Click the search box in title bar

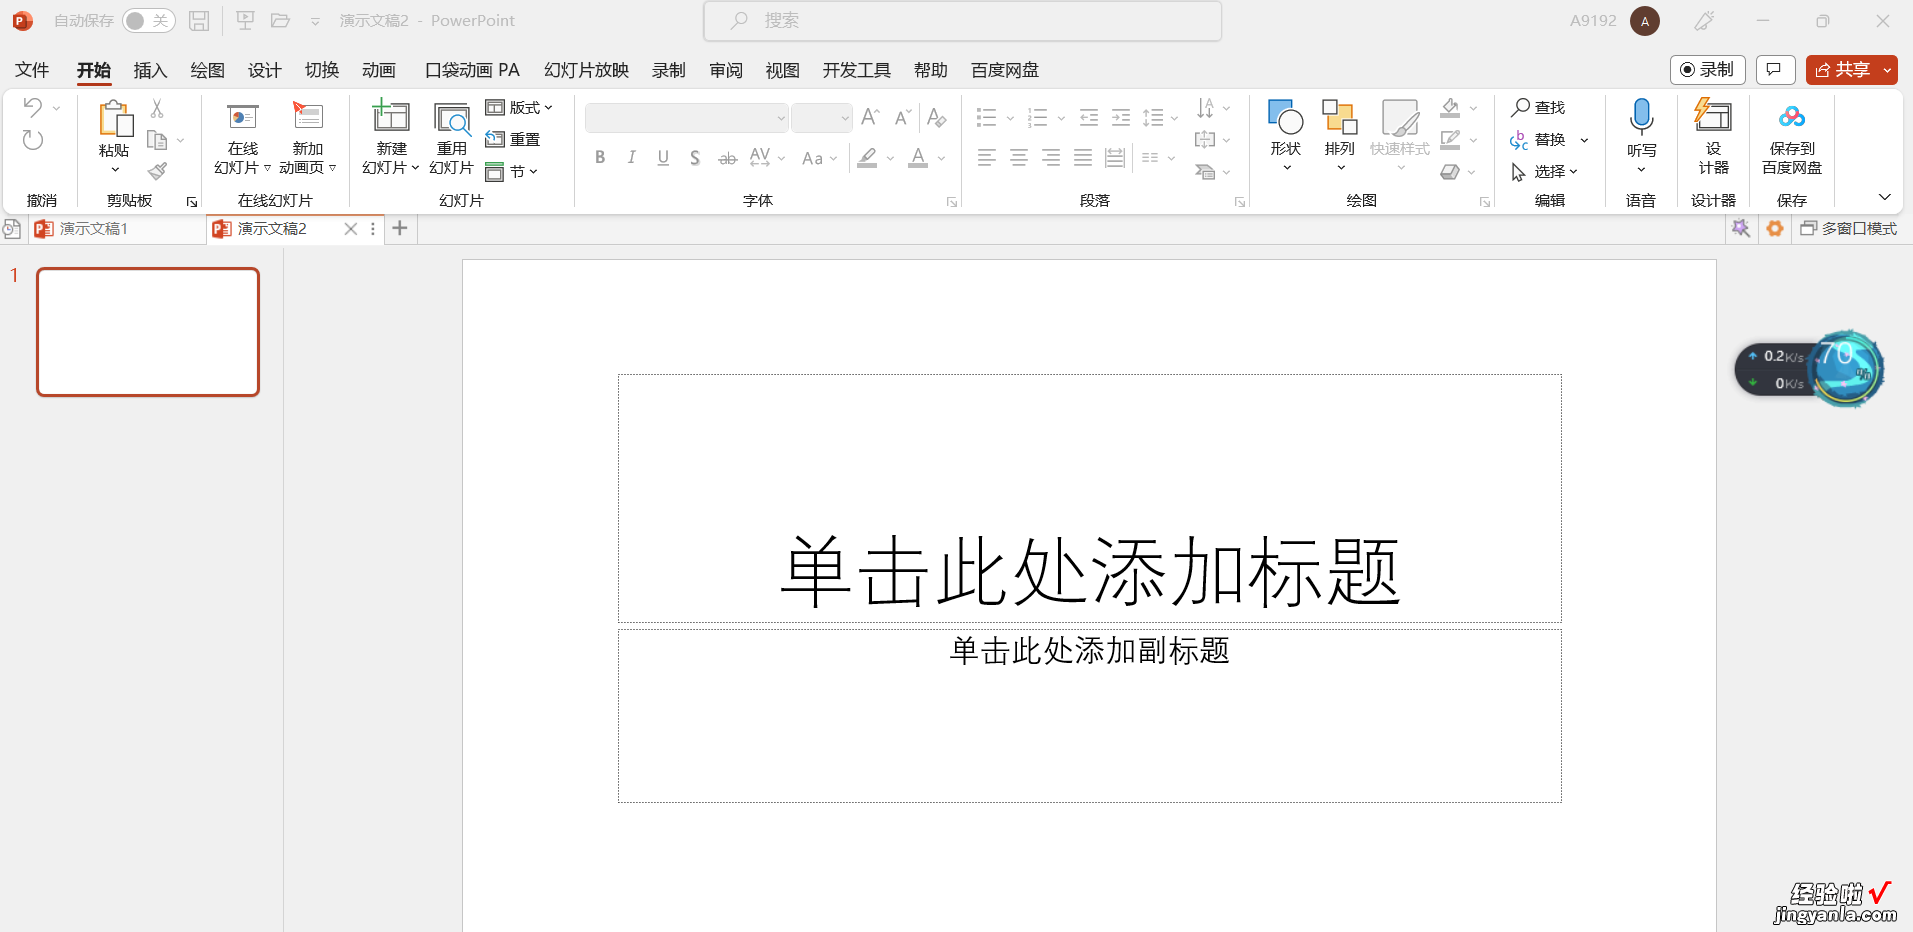pyautogui.click(x=963, y=20)
